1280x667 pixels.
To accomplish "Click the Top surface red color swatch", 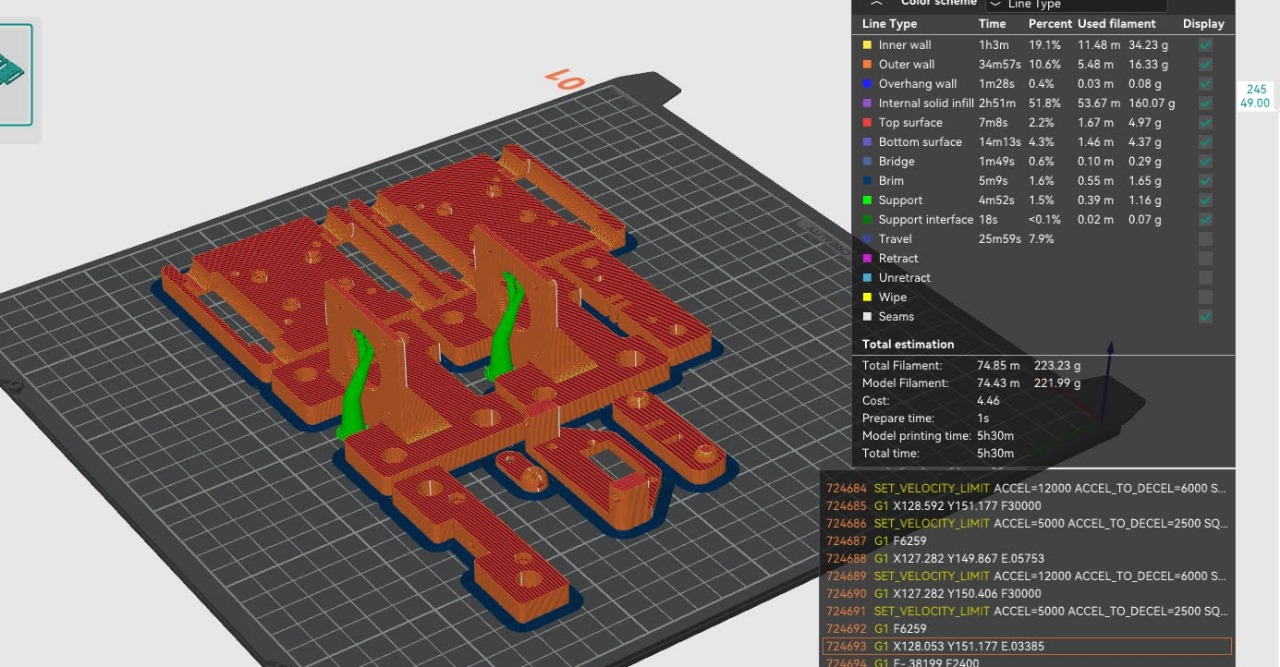I will click(867, 123).
